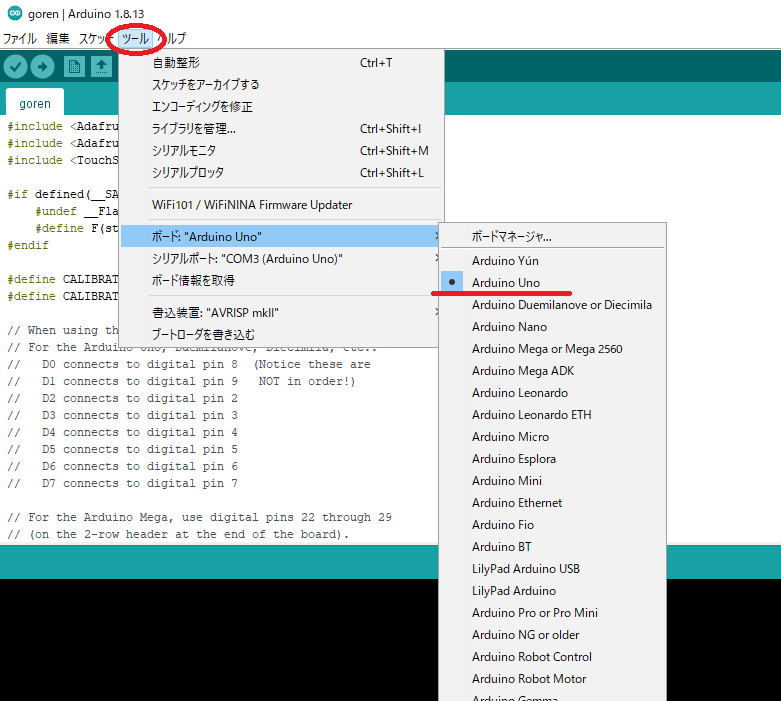Select LilyPad Arduino USB board
Screen dimensions: 781x701
(553, 568)
